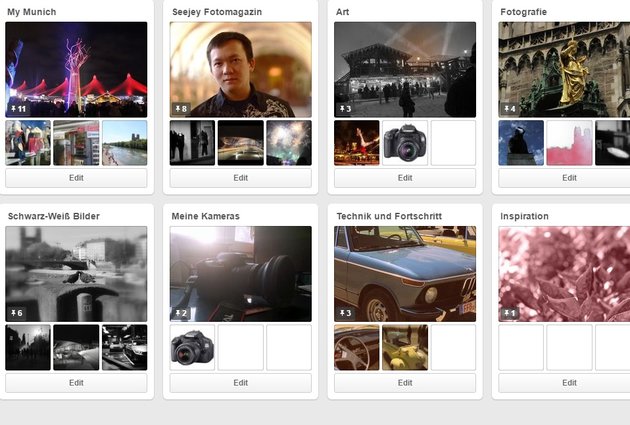Open clothing mannequins thumbnail in My Munich
This screenshot has height=425, width=630.
point(28,143)
